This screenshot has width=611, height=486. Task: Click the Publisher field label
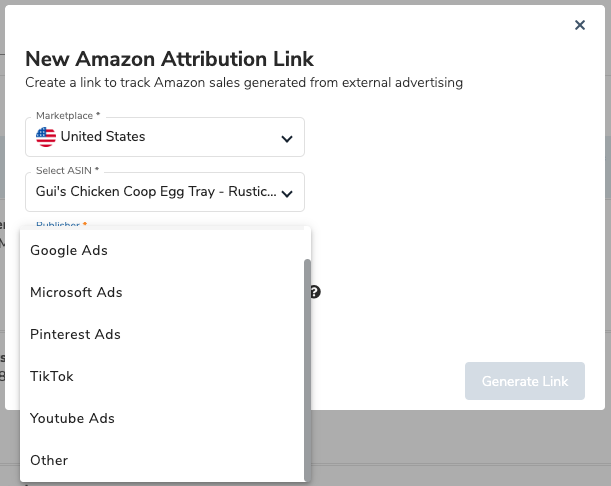pos(61,225)
